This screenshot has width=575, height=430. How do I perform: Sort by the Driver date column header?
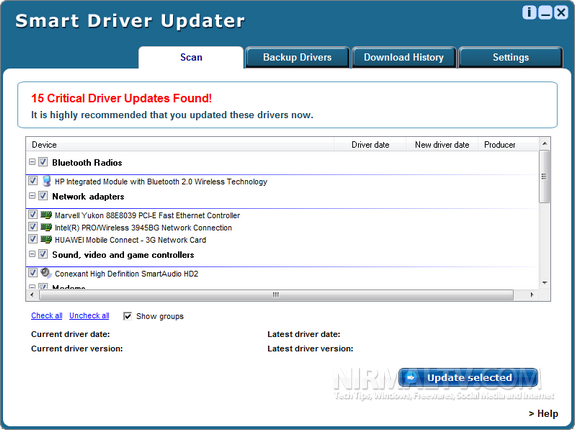370,145
